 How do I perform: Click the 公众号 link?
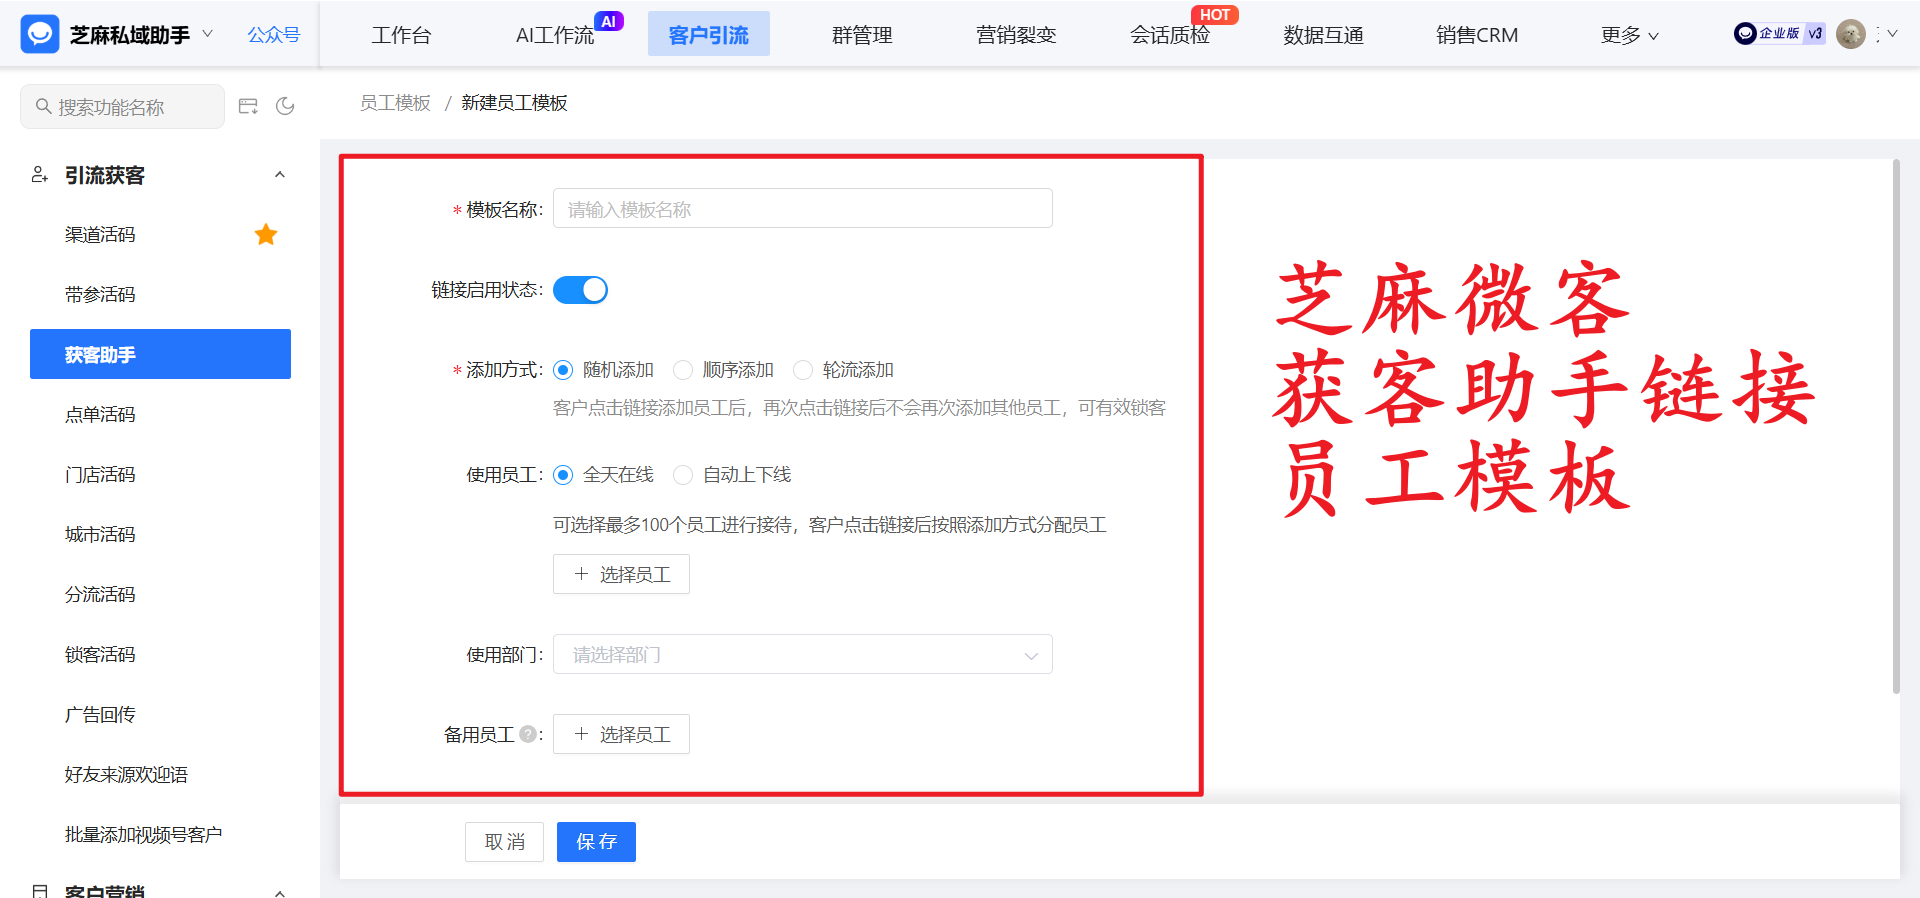tap(274, 35)
